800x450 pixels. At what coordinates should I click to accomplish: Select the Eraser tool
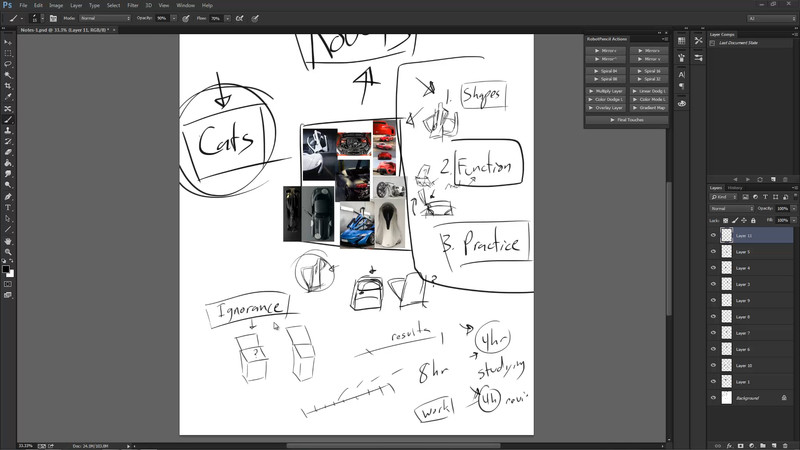pyautogui.click(x=8, y=152)
